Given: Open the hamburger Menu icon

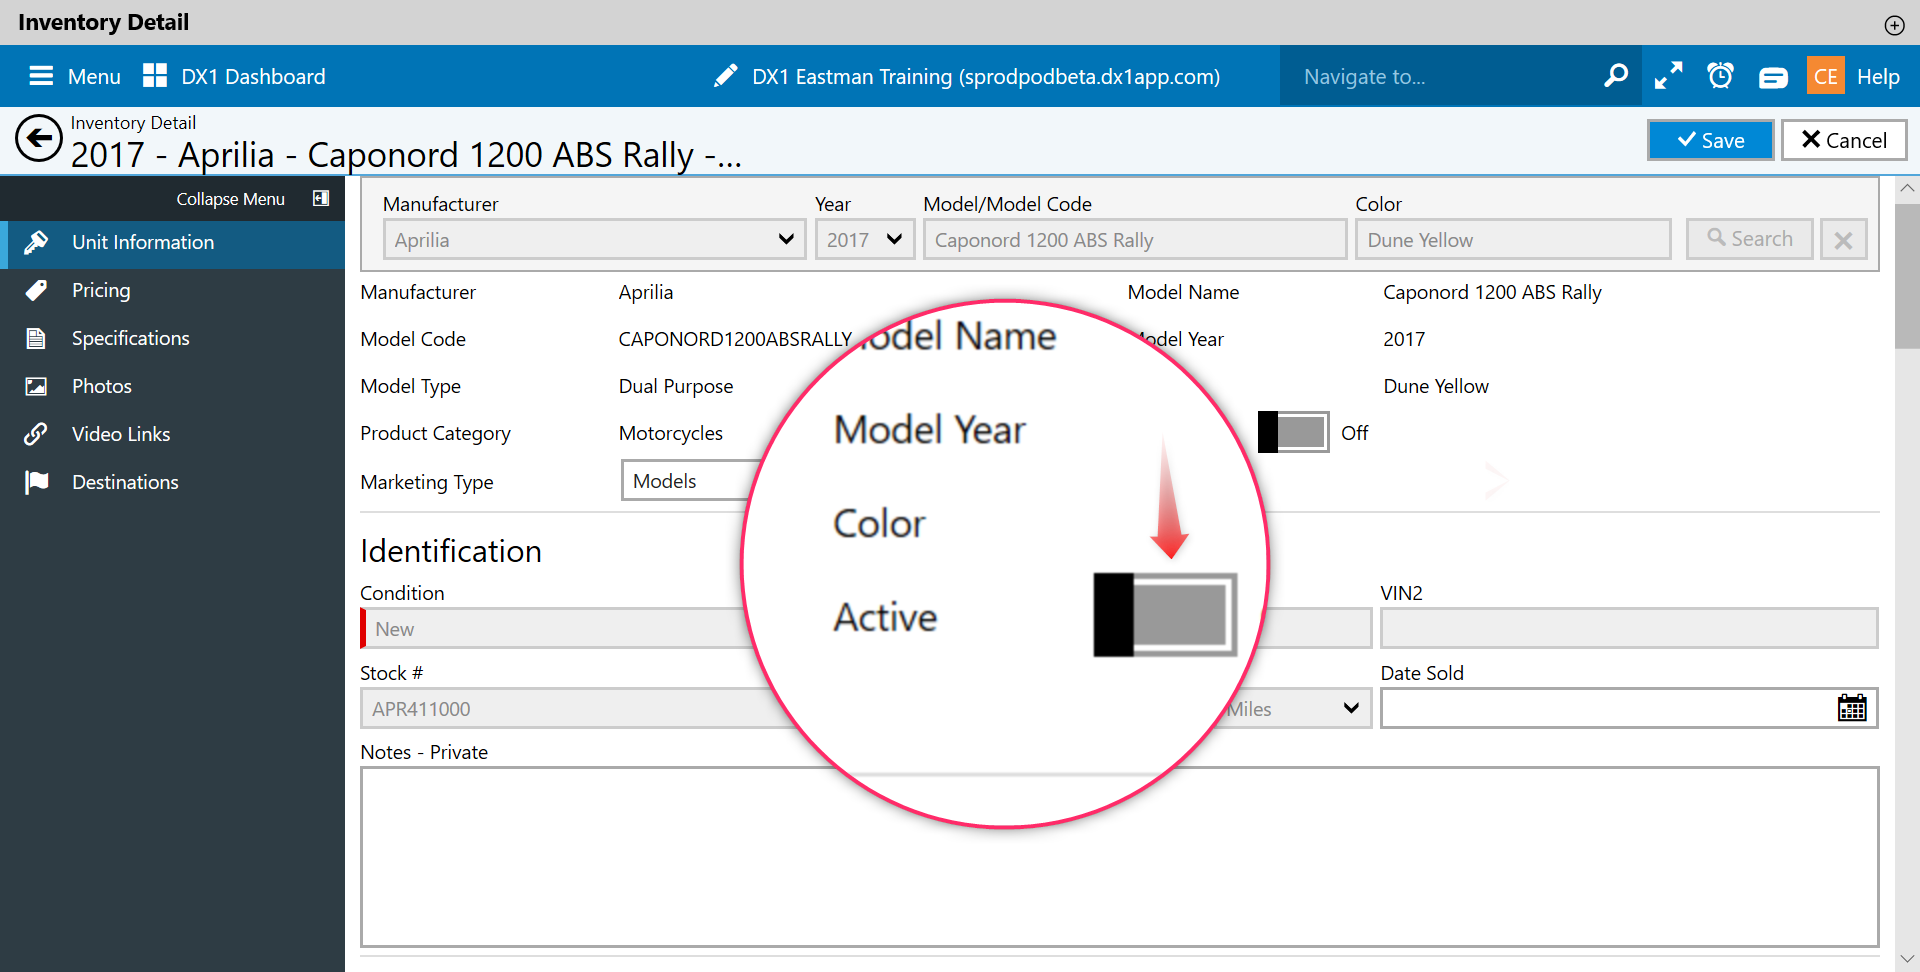Looking at the screenshot, I should (x=41, y=76).
